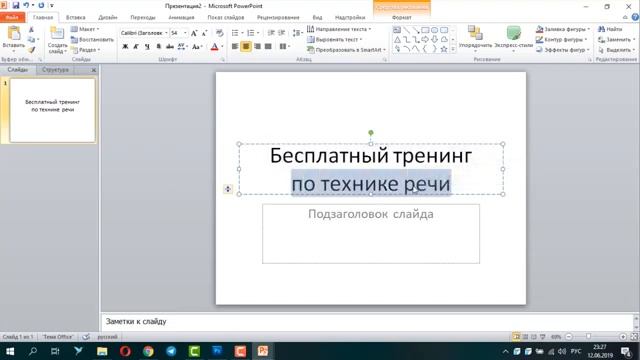Screen dimensions: 640x360
Task: Open the Файл tab
Action: (12, 17)
